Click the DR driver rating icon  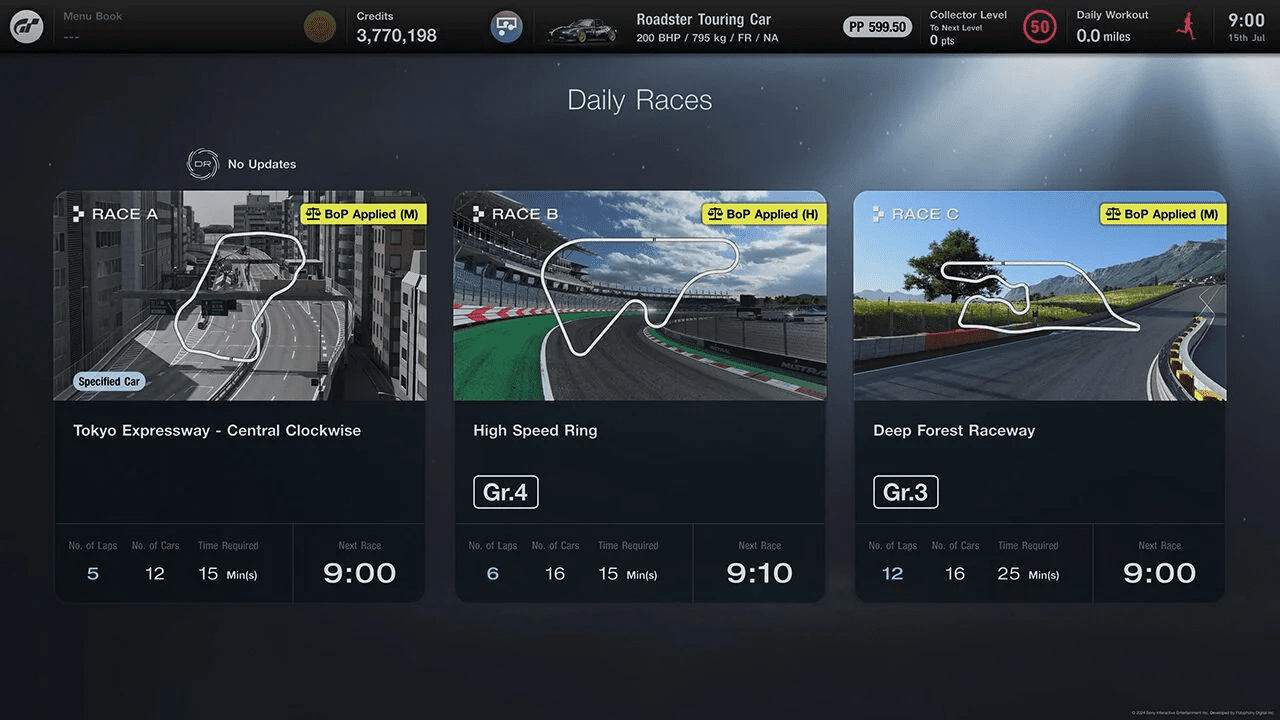203,164
